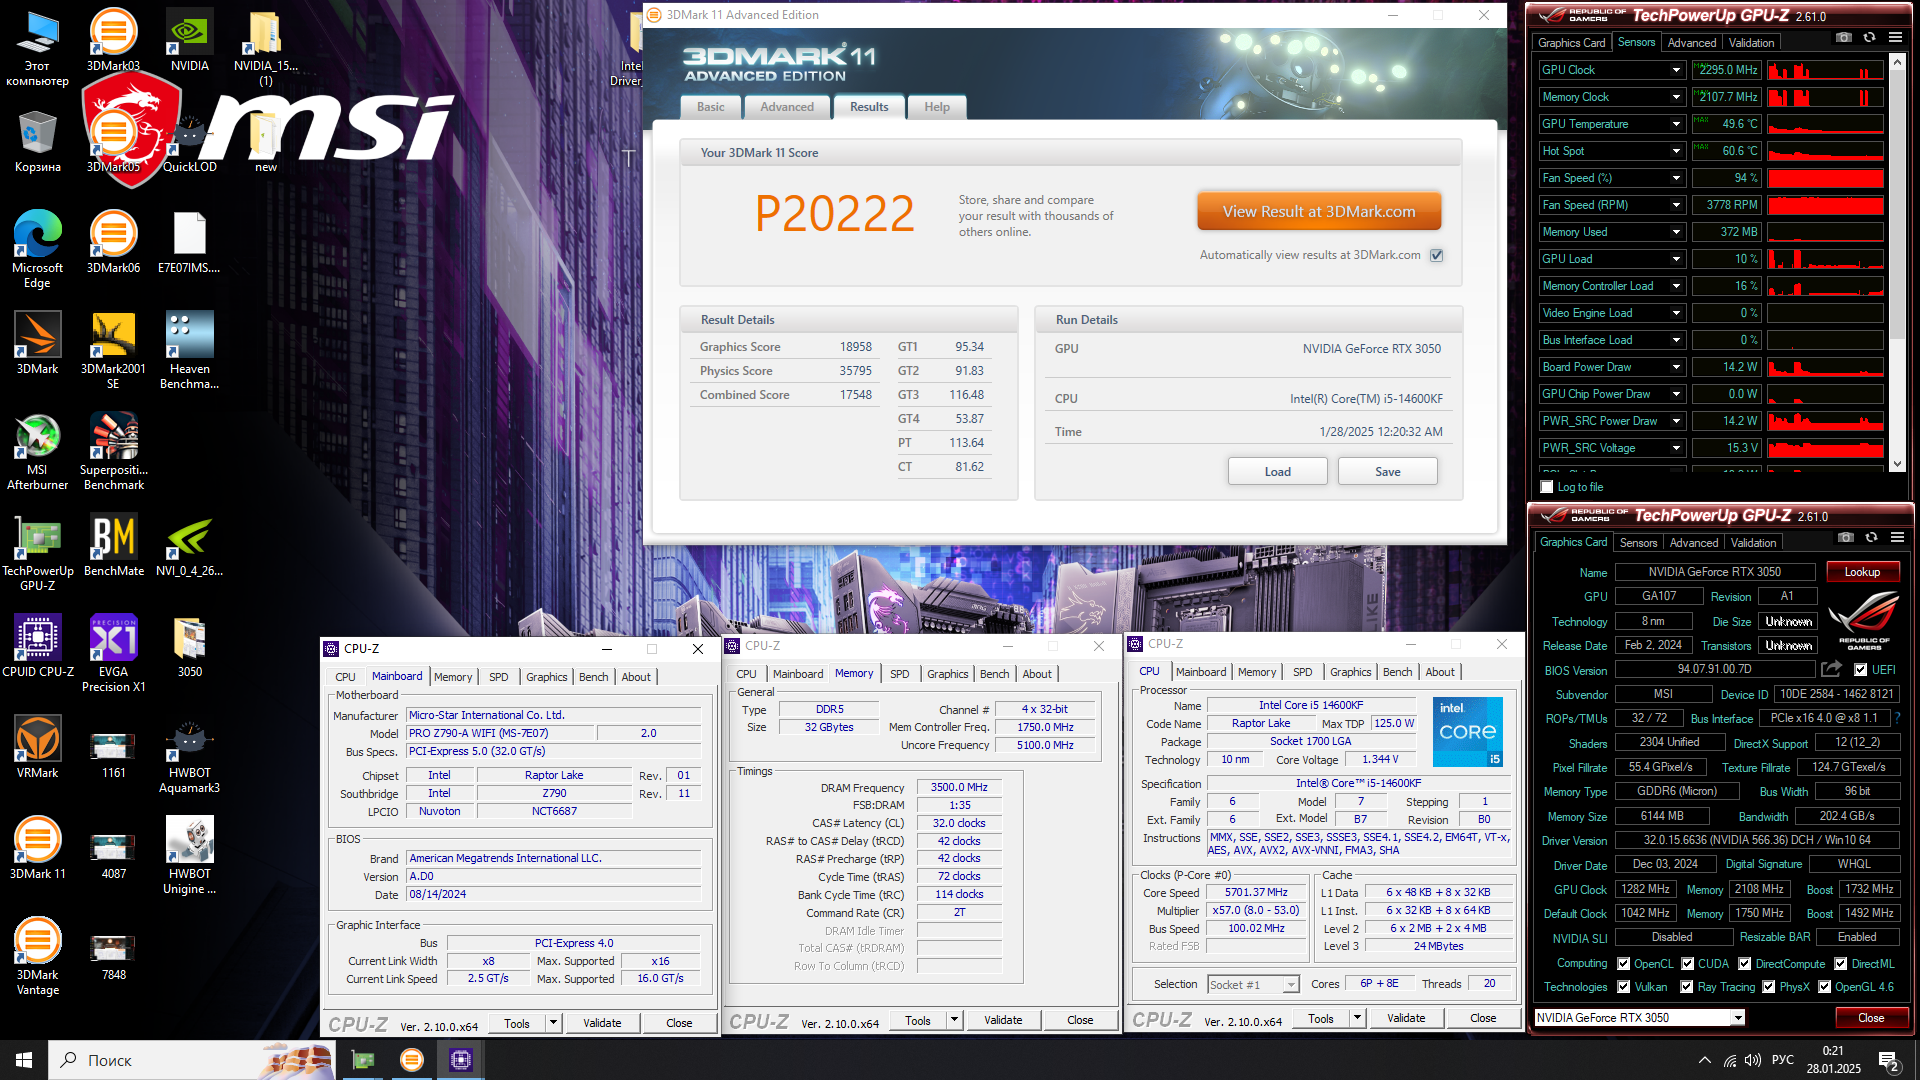1920x1080 pixels.
Task: Enable the Log to file checkbox
Action: click(x=1547, y=487)
